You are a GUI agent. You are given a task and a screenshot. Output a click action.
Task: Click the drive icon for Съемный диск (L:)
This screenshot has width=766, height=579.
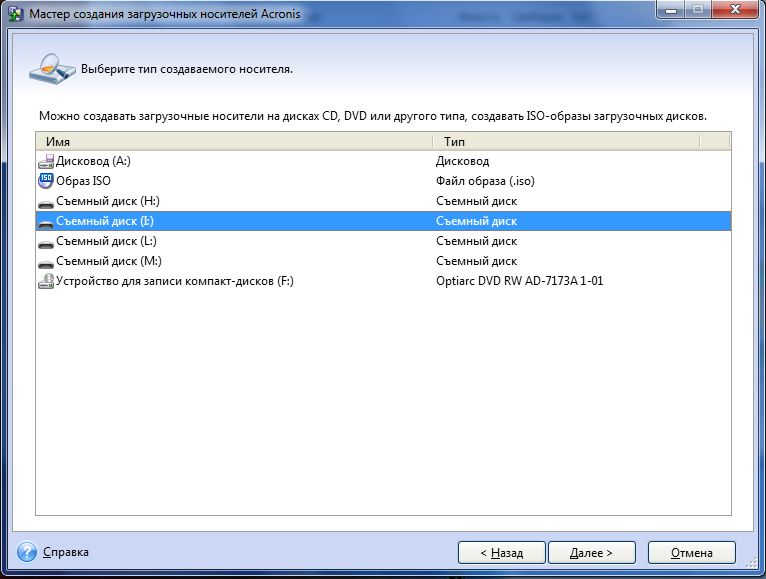[46, 243]
